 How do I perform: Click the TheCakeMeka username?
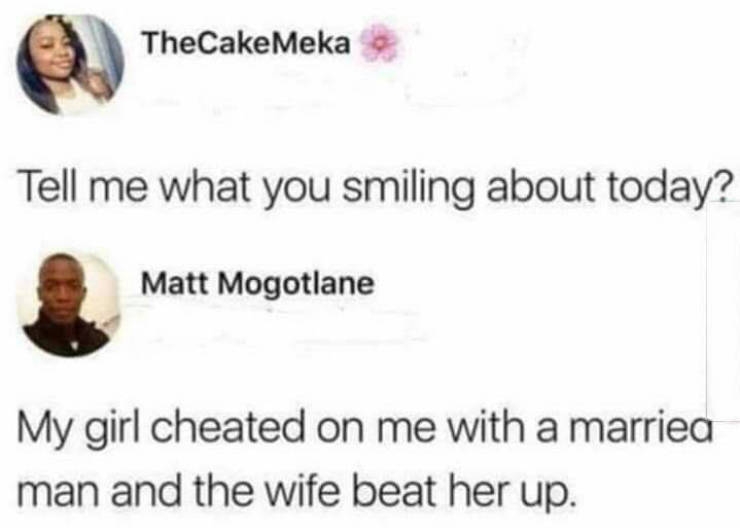pos(247,44)
